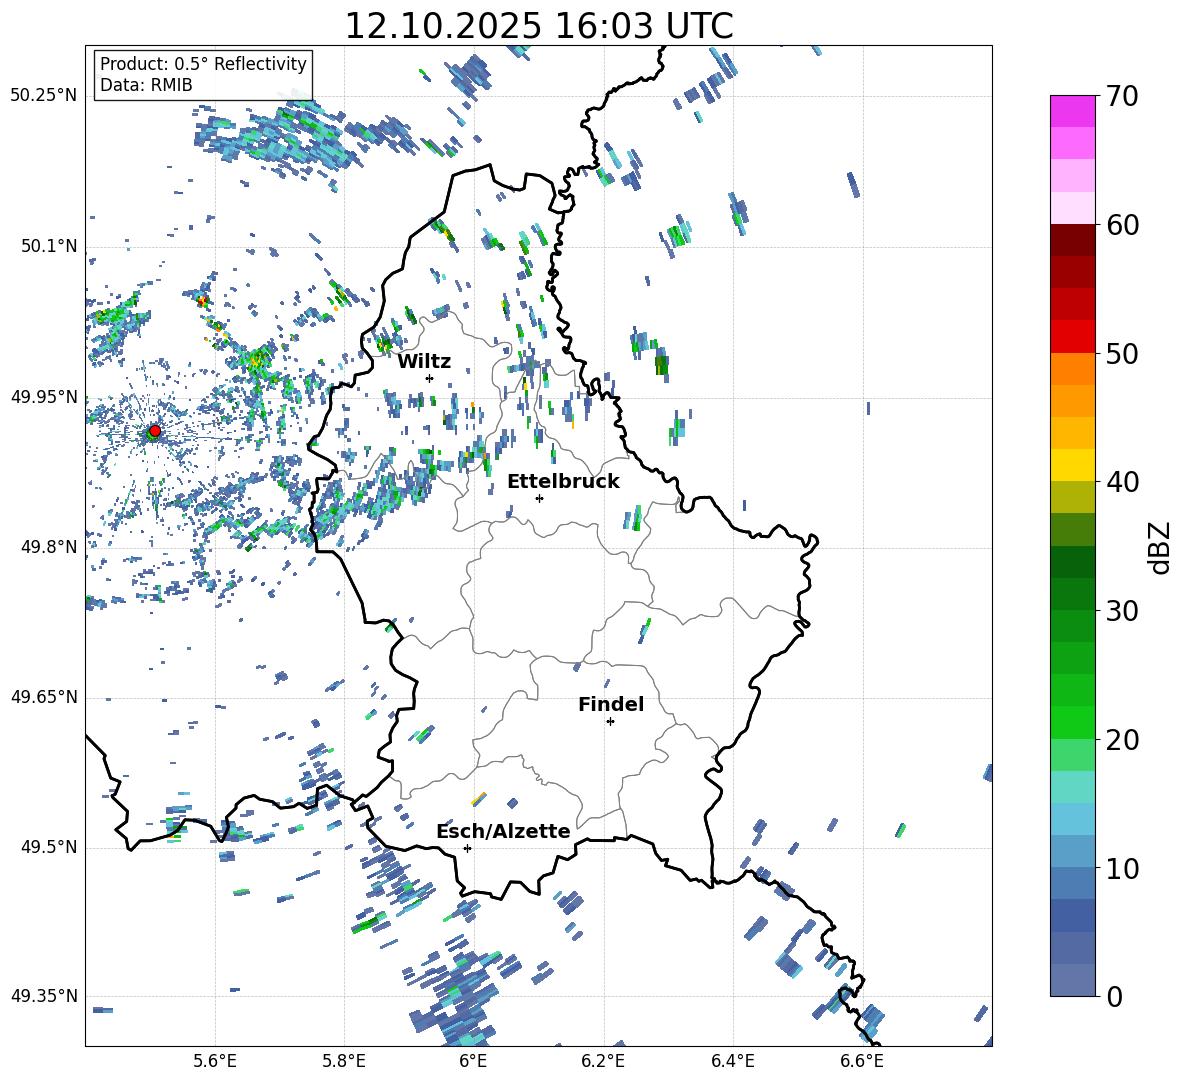Click the 'Product: 0.5° Reflectivity' text
Viewport: 1184px width, 1081px height.
[x=203, y=63]
